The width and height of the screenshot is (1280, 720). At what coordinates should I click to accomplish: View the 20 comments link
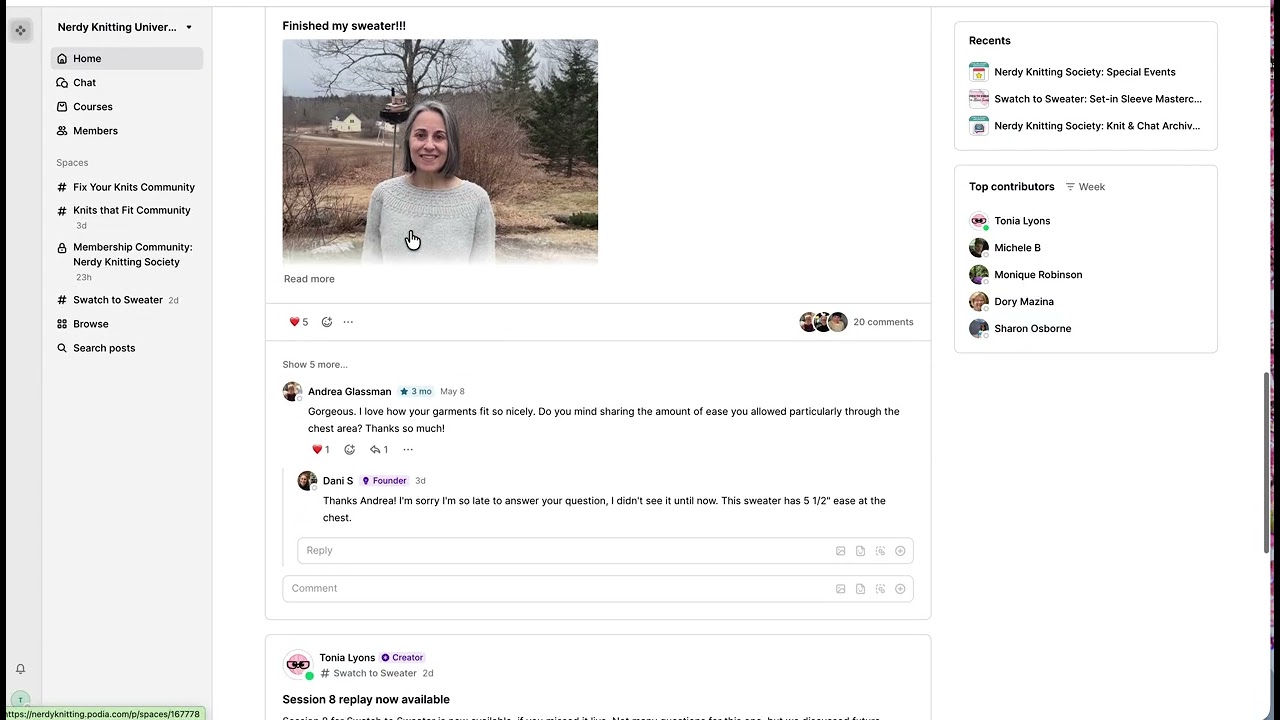coord(883,322)
